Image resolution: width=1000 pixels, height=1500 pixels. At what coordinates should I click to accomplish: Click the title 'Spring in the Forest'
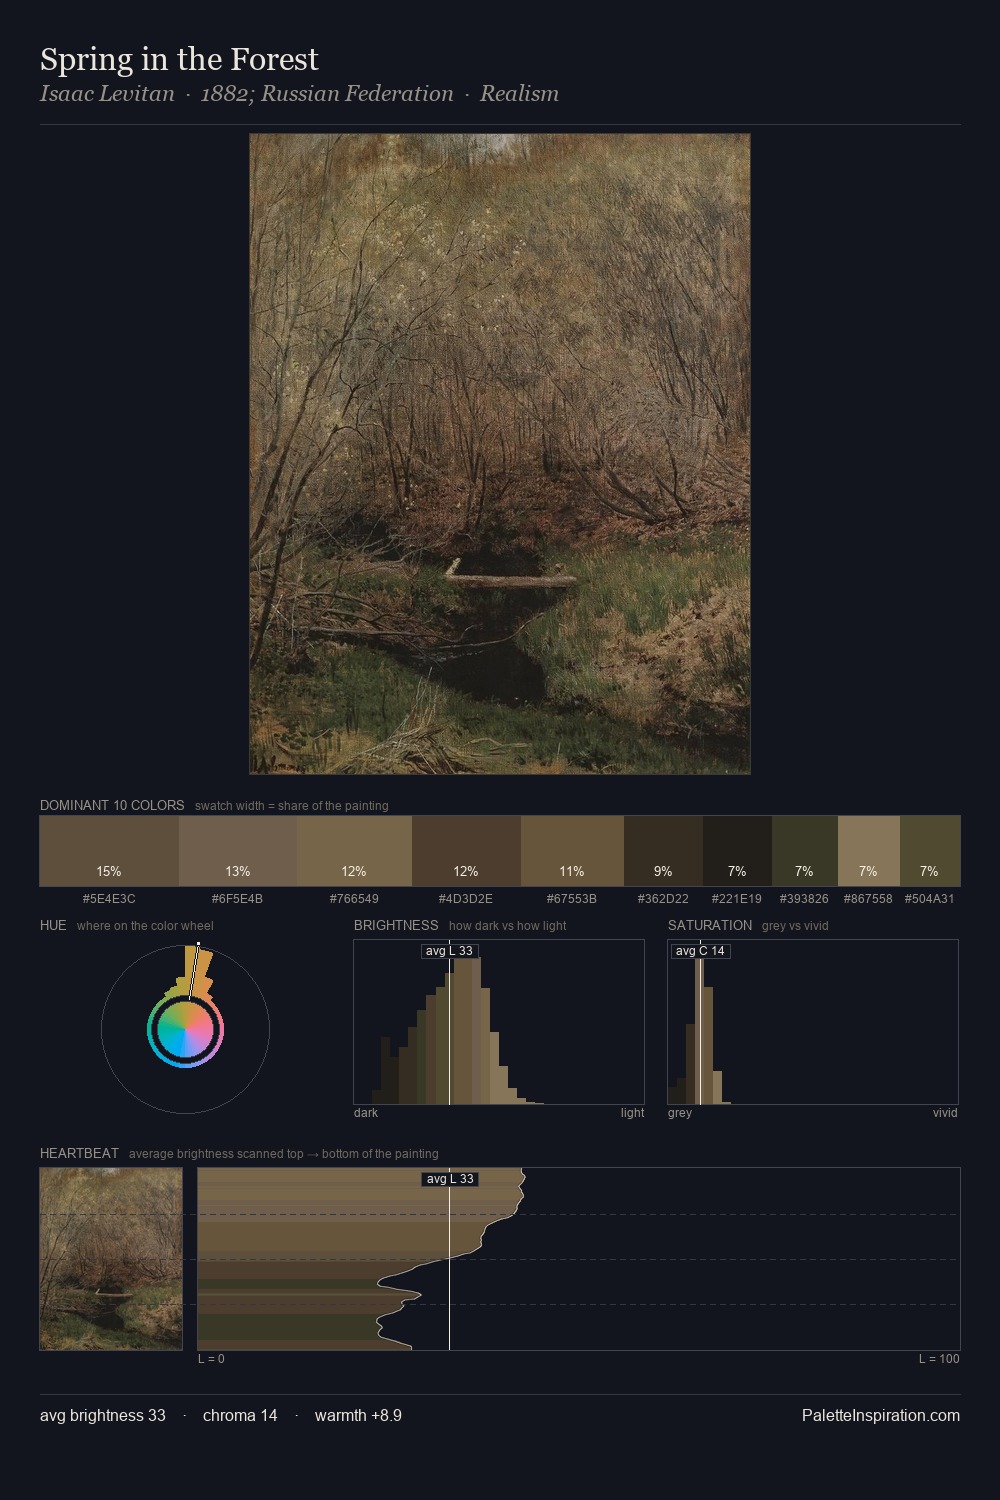click(x=179, y=59)
